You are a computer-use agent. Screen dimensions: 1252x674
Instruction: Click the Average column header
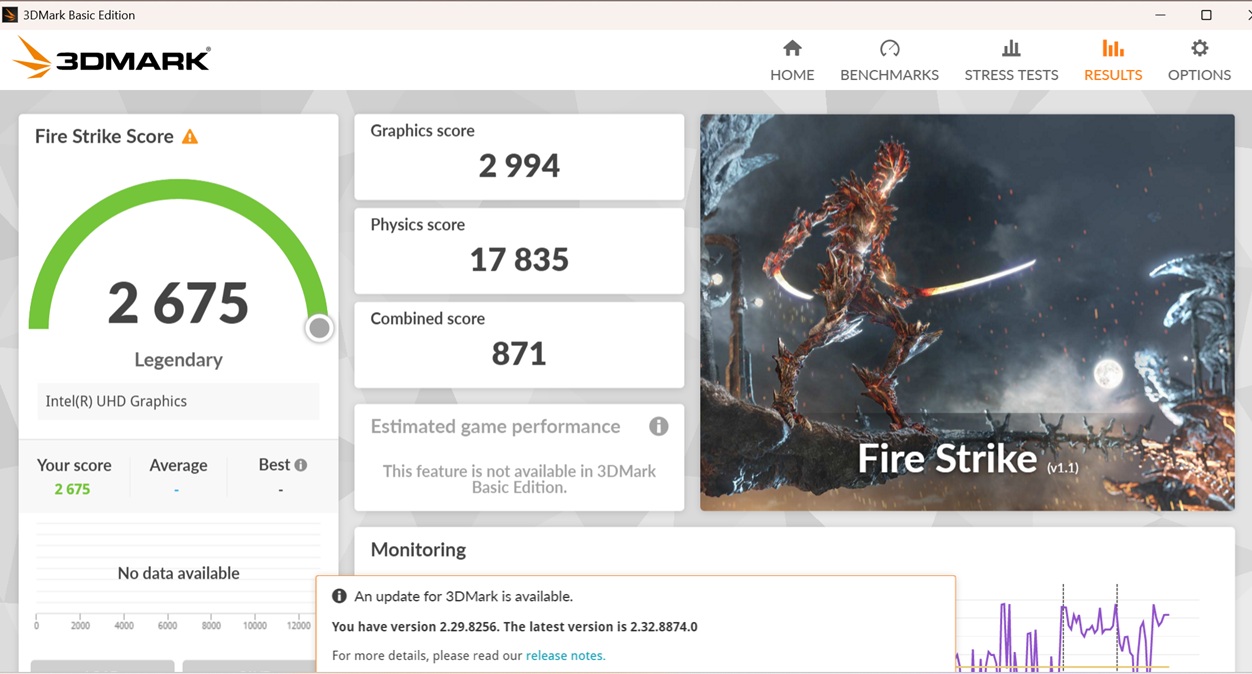pos(178,465)
